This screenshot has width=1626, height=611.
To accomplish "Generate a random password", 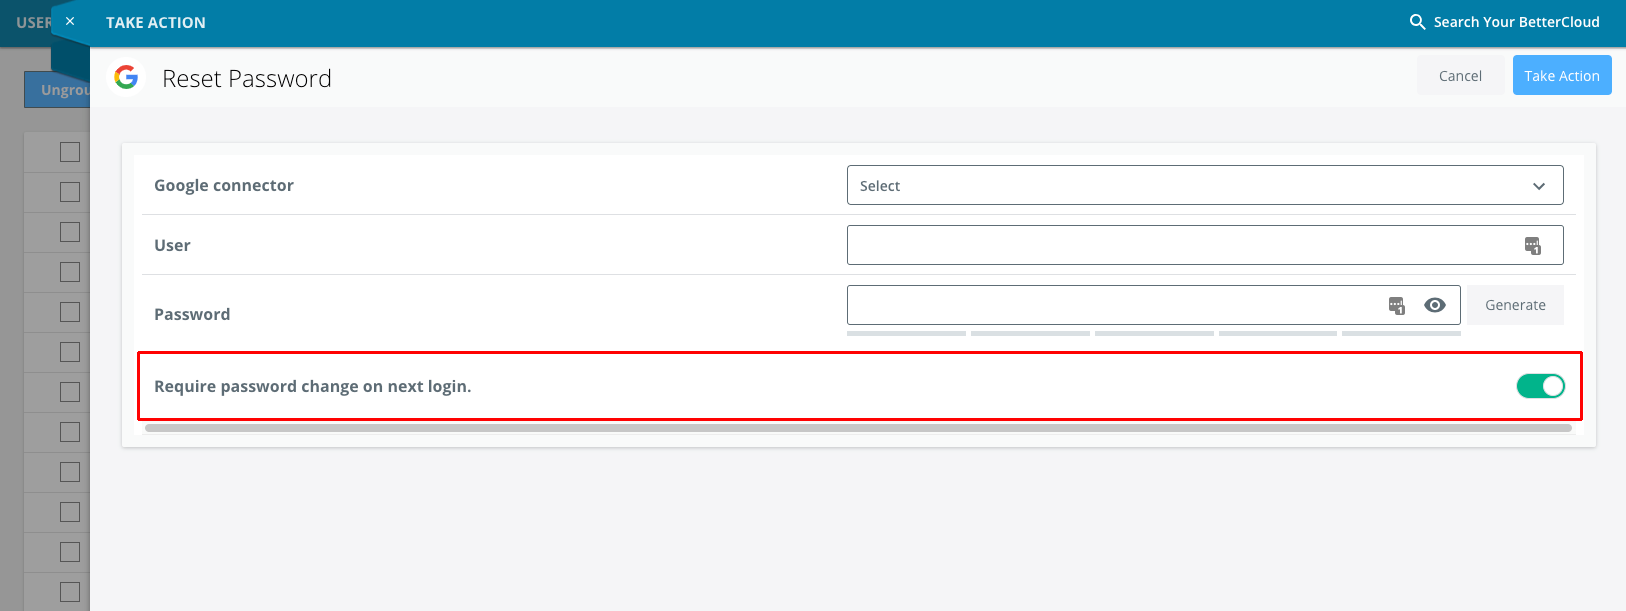I will point(1515,305).
